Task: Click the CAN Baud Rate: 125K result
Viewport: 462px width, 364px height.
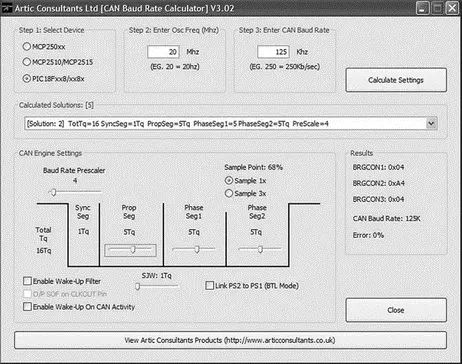Action: [x=386, y=218]
